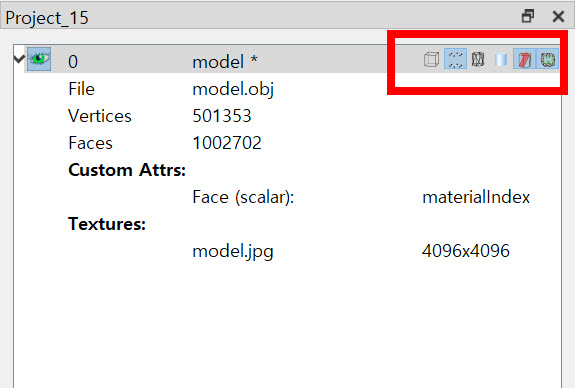The width and height of the screenshot is (575, 388).
Task: Toggle solid fill cylinder render icon
Action: pyautogui.click(x=501, y=59)
